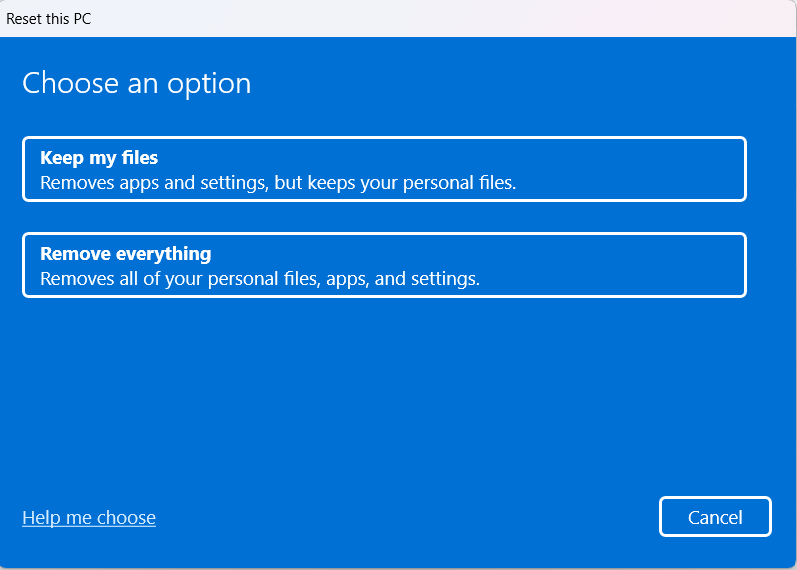The width and height of the screenshot is (797, 570).
Task: Click the bold Keep my files title
Action: (x=99, y=158)
